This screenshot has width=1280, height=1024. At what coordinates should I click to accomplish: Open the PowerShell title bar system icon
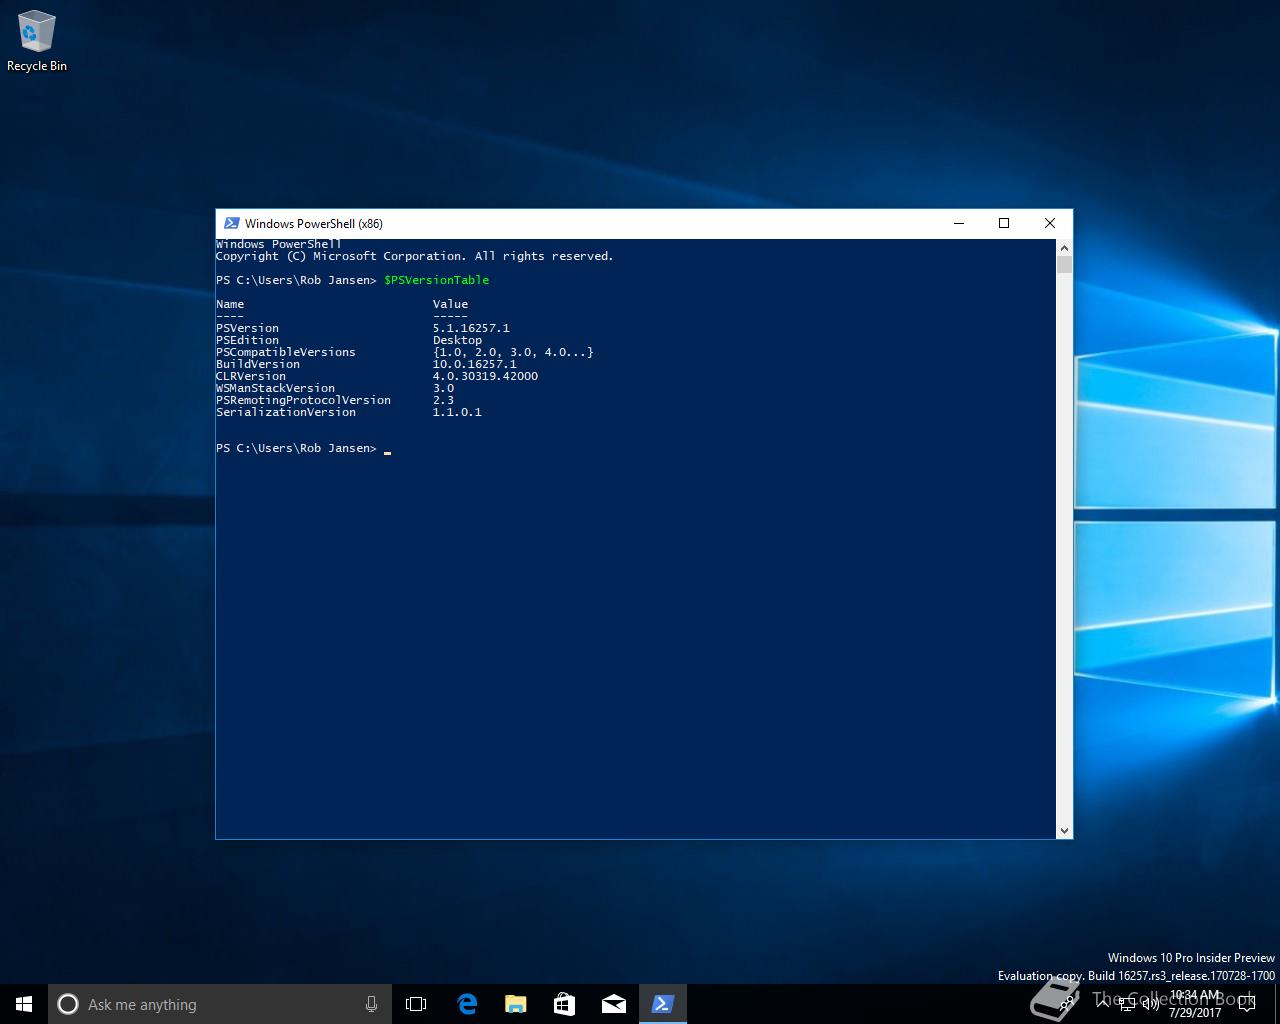(231, 223)
